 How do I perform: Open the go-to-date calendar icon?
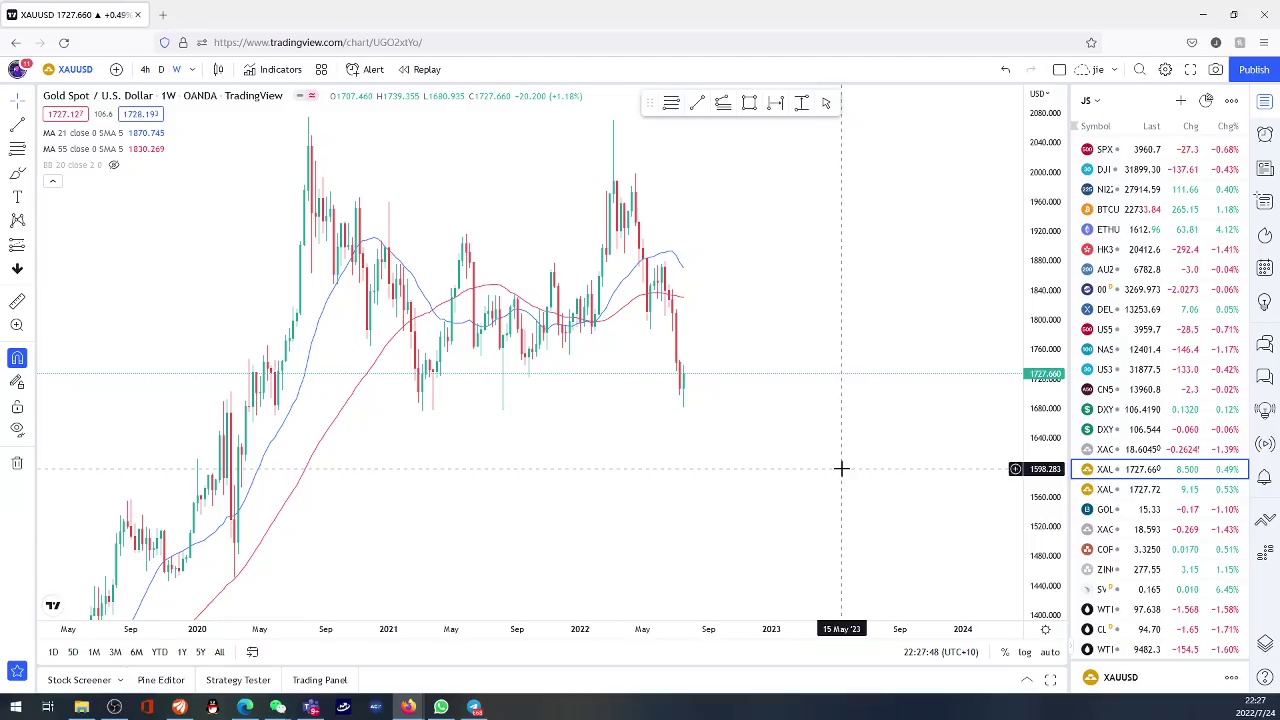tap(252, 652)
